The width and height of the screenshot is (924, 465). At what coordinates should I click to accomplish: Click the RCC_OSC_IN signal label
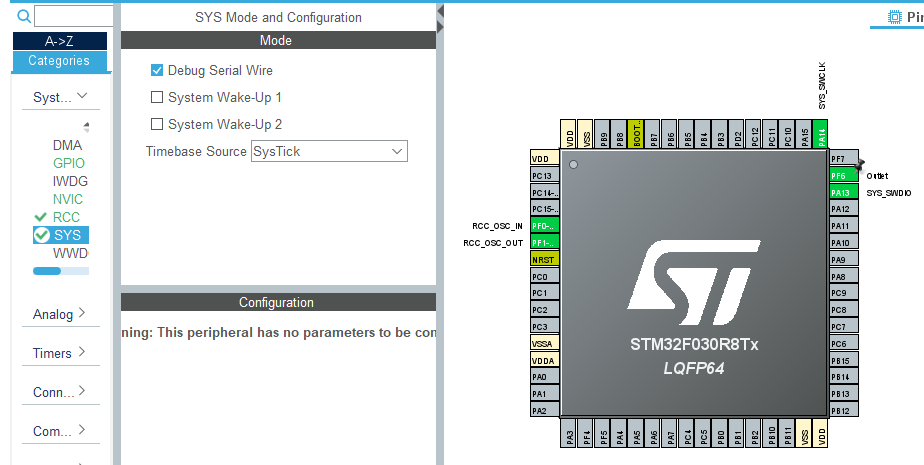tap(497, 226)
